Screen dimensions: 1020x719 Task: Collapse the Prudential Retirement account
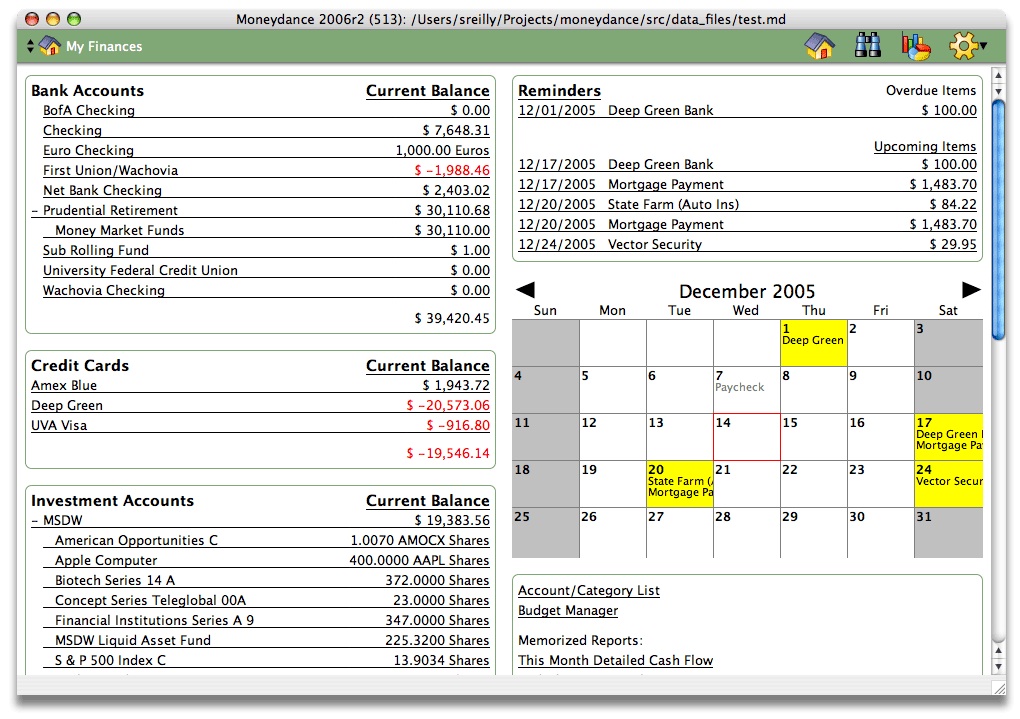pos(34,210)
